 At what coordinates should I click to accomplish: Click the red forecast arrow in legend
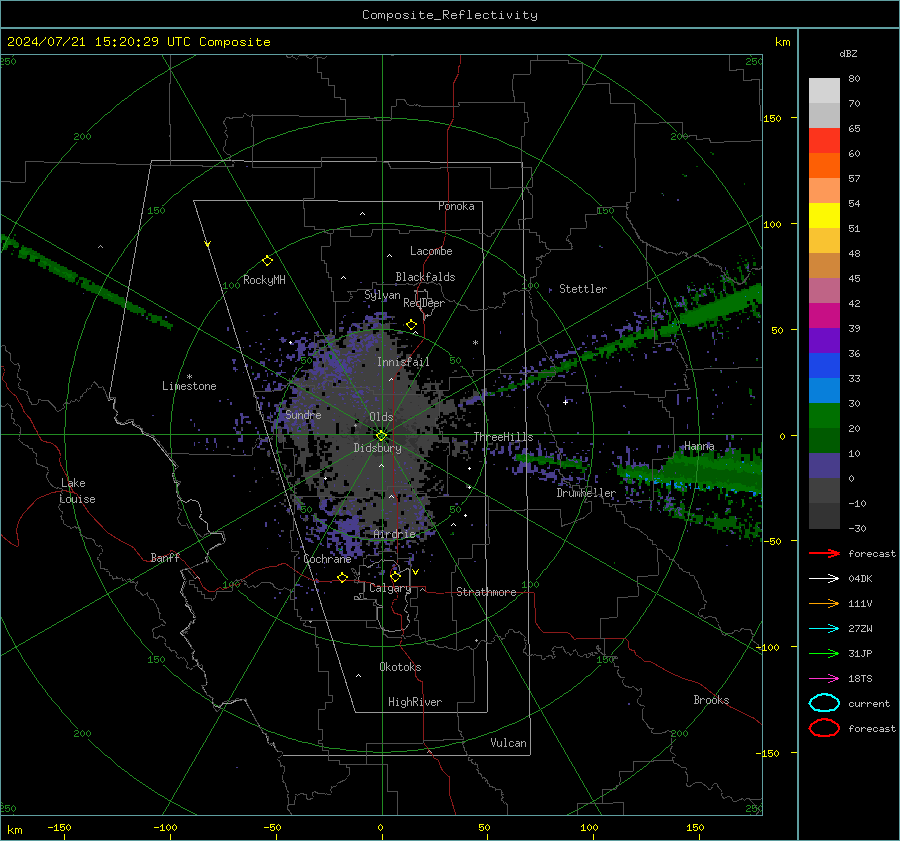point(824,553)
